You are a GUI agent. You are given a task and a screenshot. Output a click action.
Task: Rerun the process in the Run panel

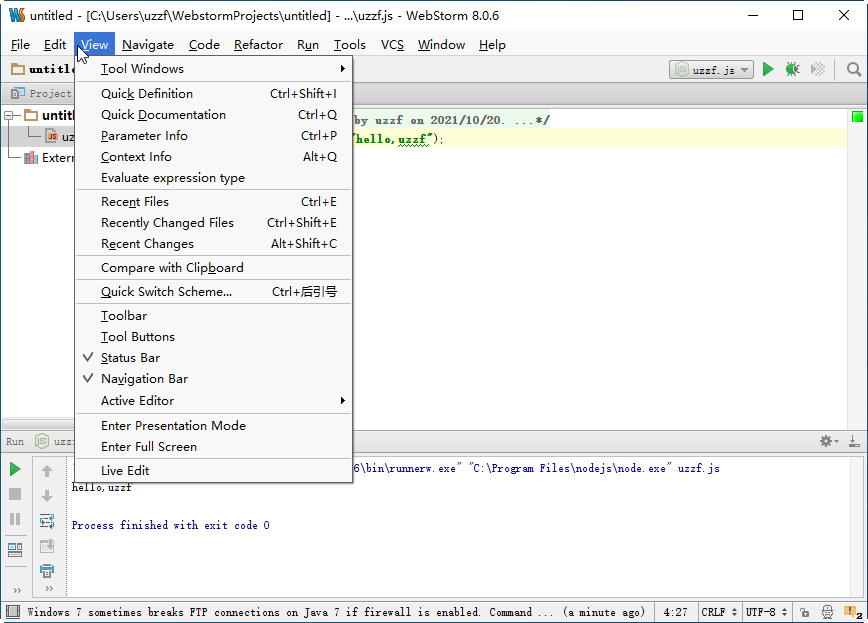click(x=15, y=470)
